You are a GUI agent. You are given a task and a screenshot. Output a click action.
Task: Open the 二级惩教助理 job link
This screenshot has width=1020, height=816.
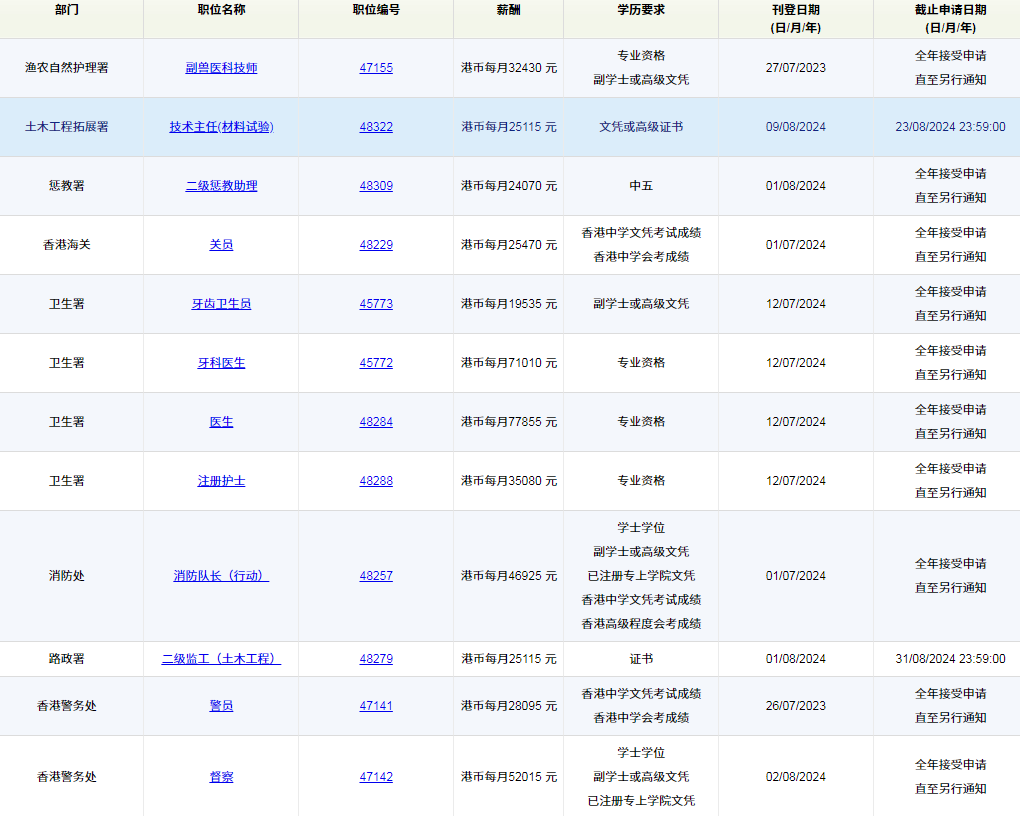[x=221, y=186]
